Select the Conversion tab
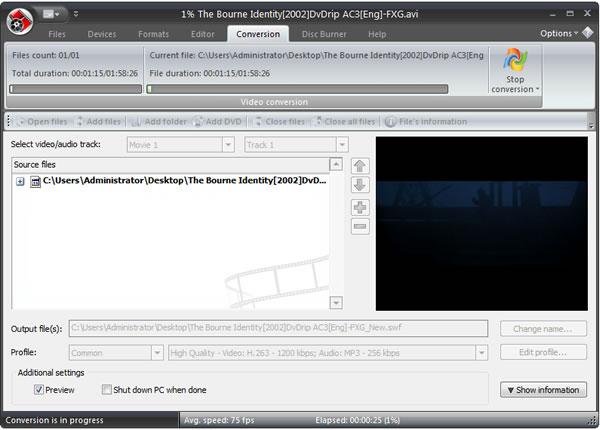 (258, 34)
